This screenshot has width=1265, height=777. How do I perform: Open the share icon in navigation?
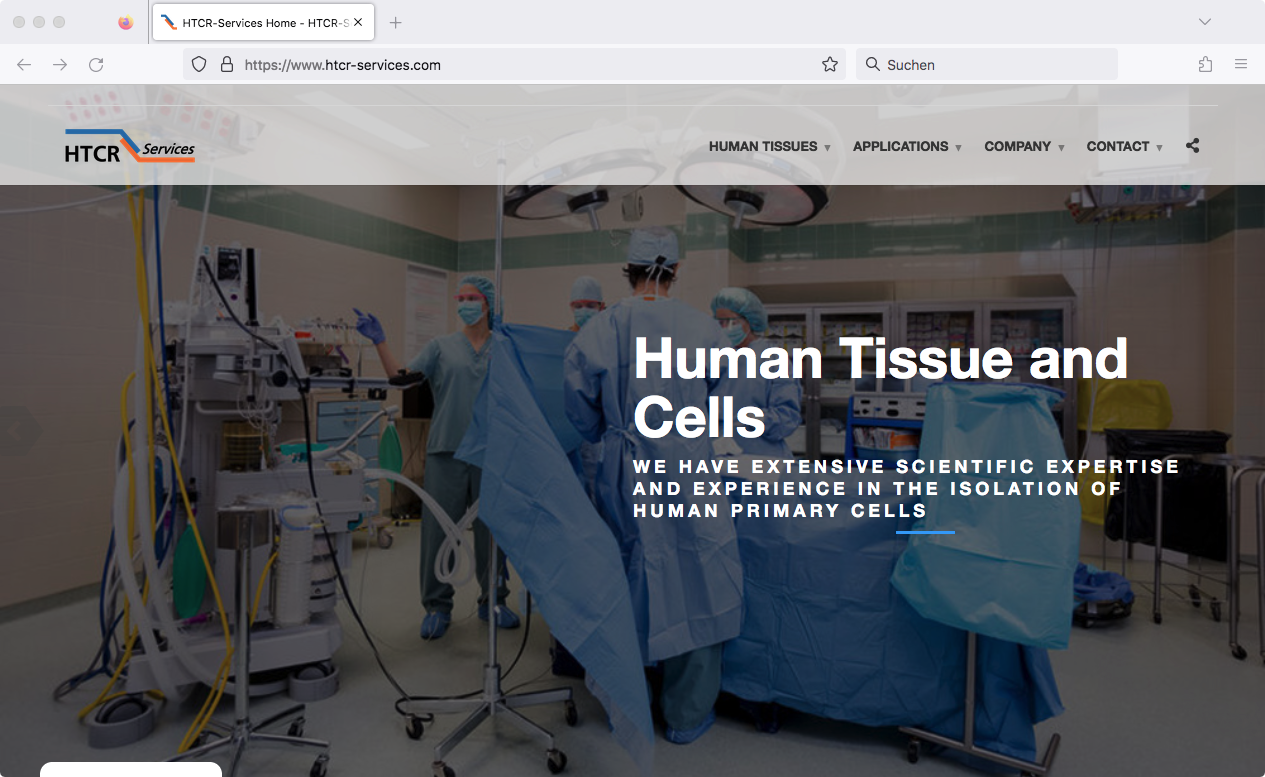click(1192, 146)
